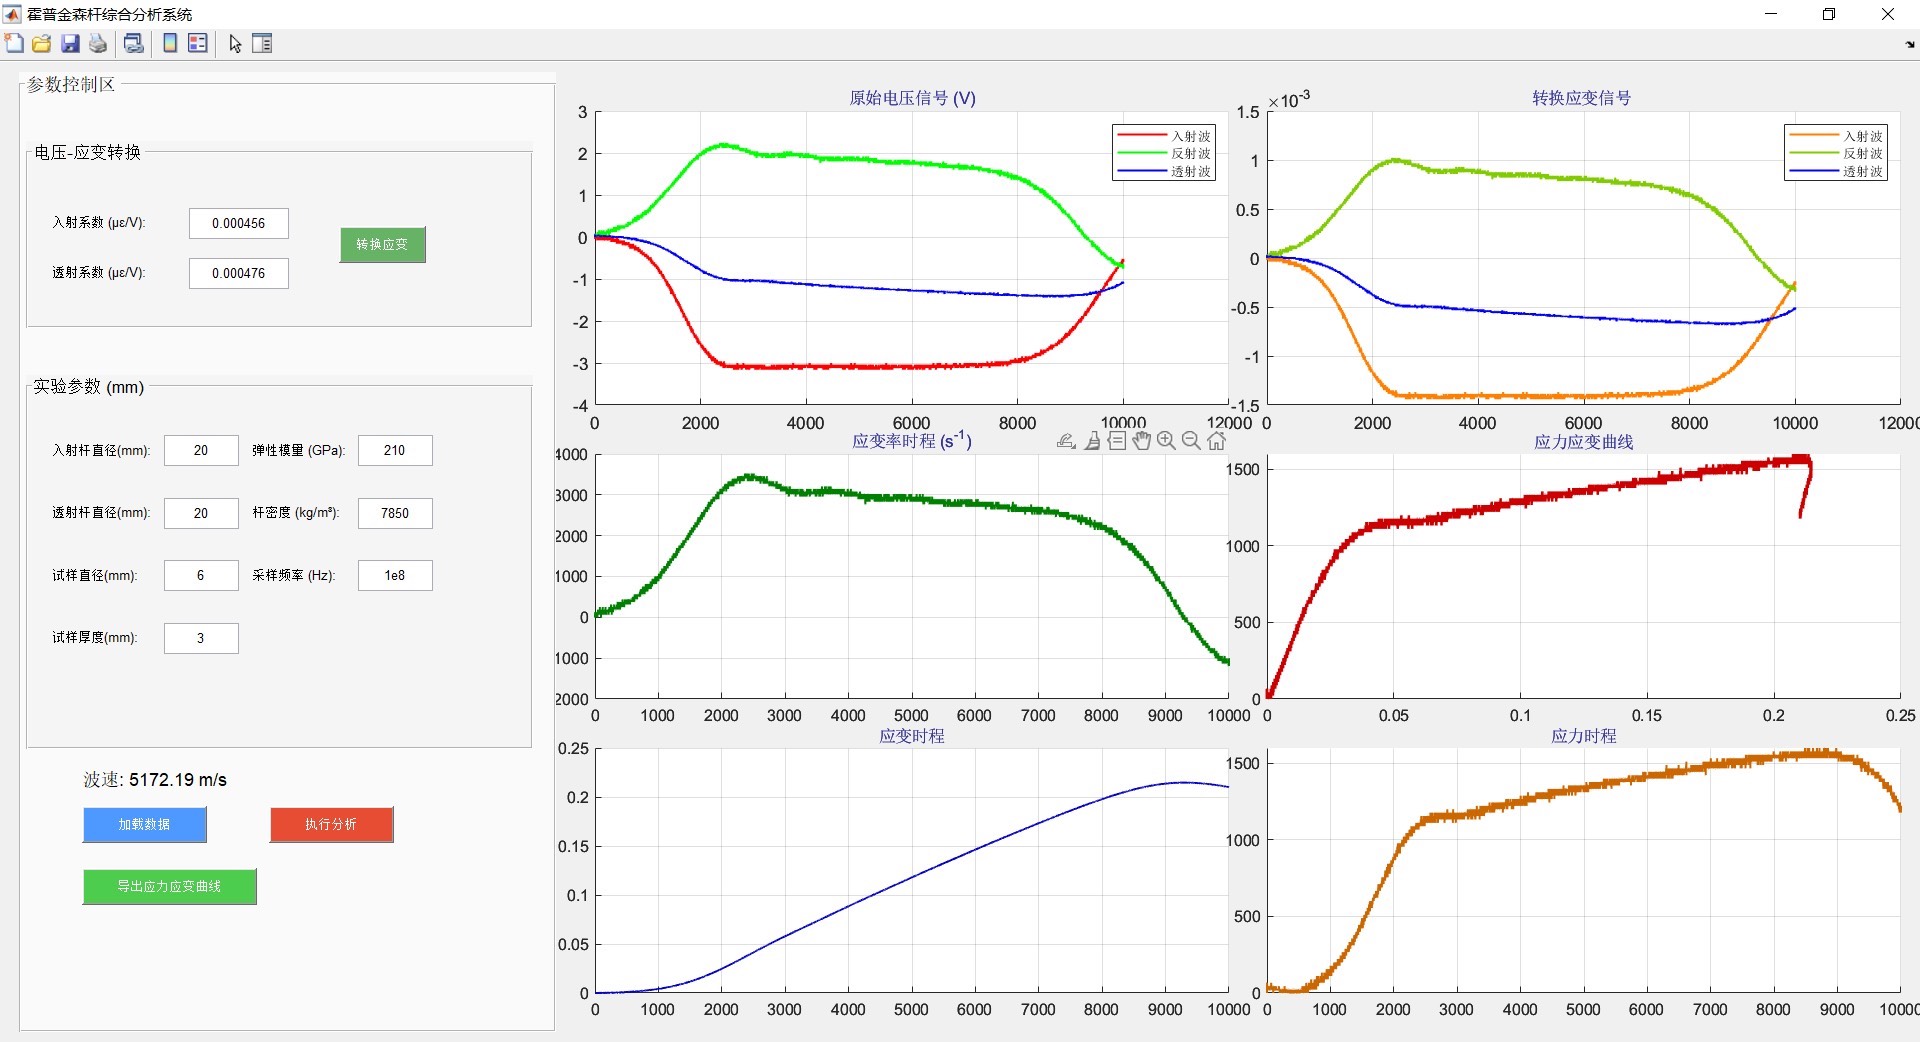The image size is (1920, 1042).
Task: Save the figure using the floppy disk icon
Action: [x=70, y=43]
